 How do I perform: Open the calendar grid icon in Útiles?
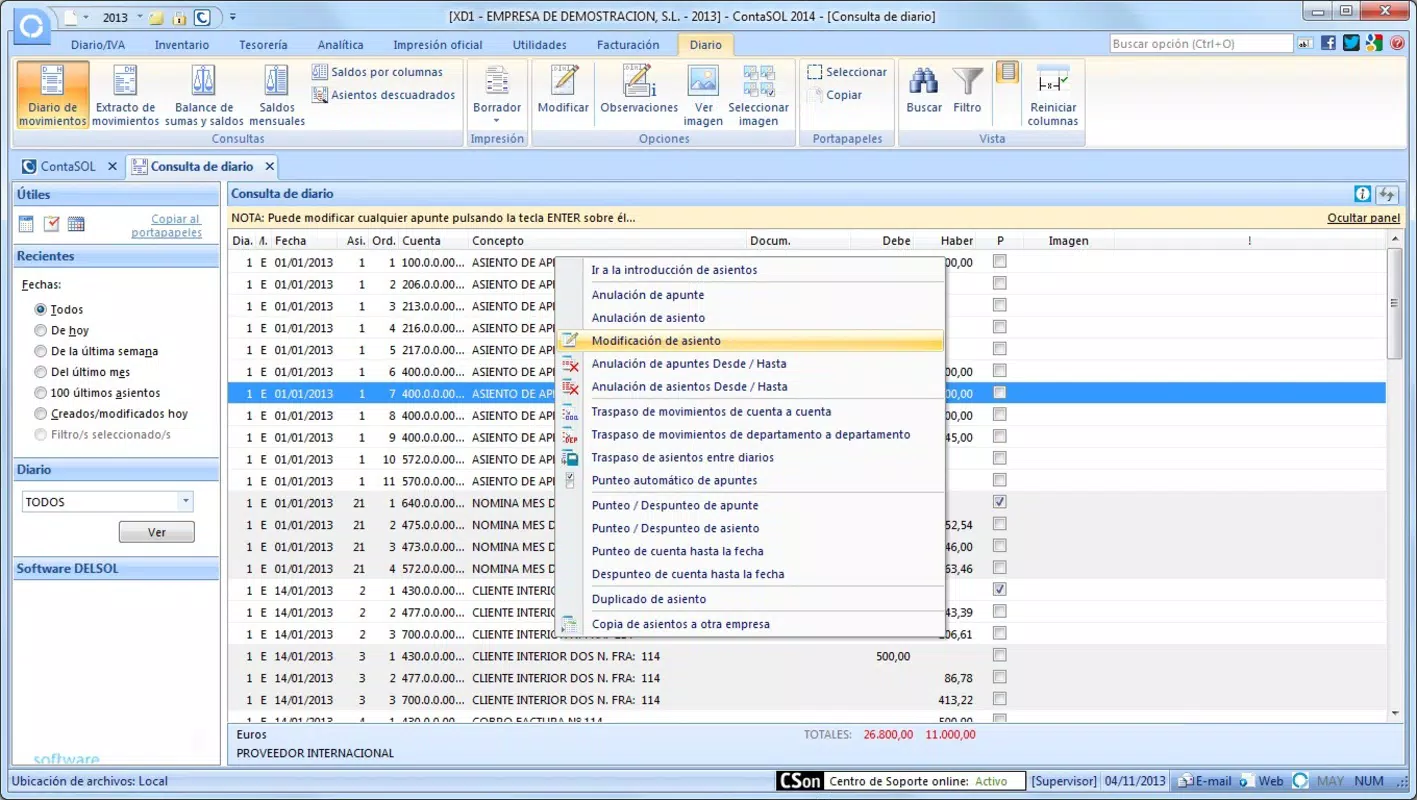(x=76, y=224)
